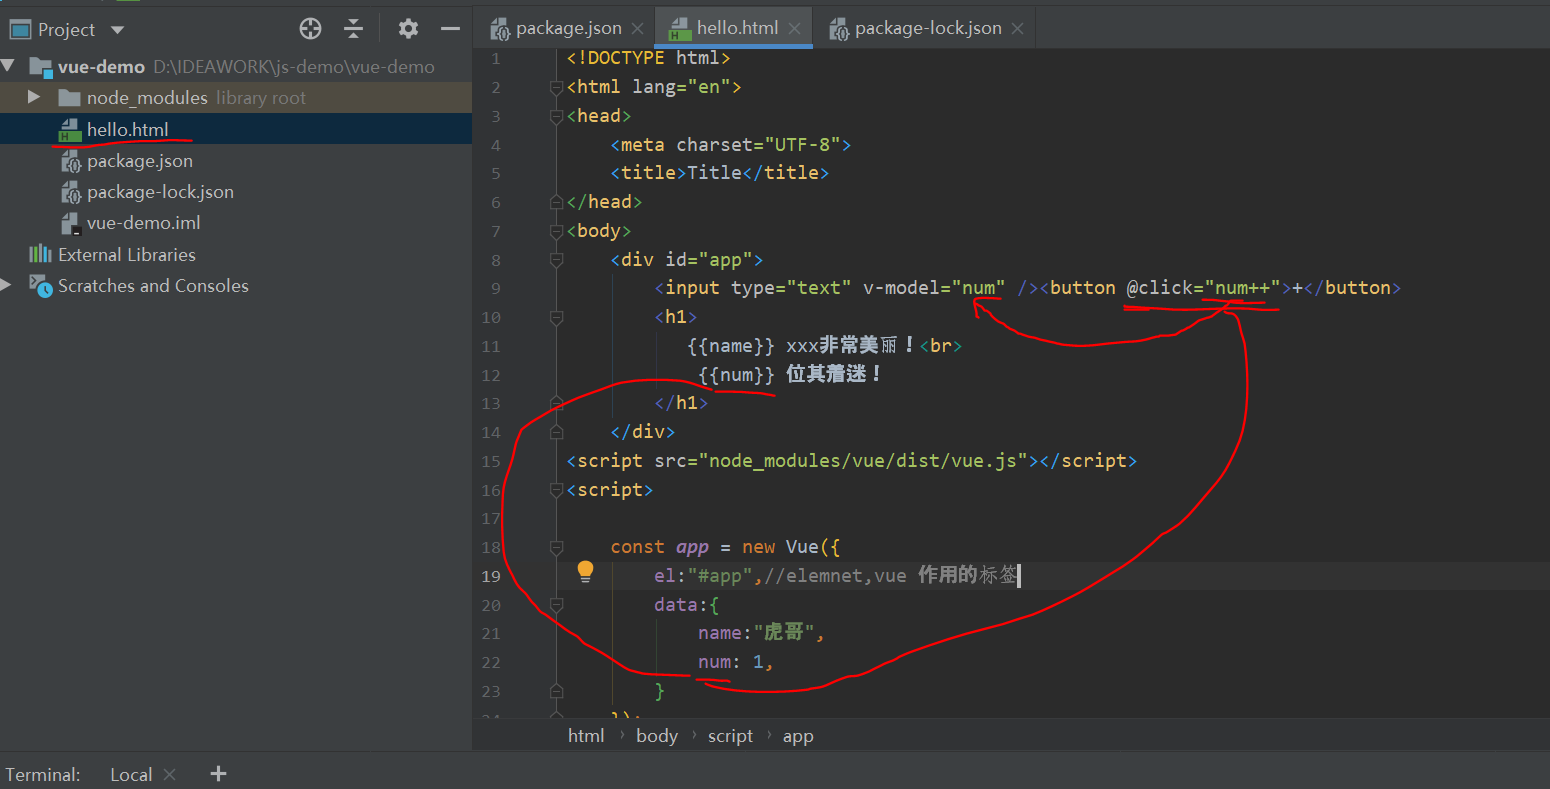Close the hello.html editor tab
The width and height of the screenshot is (1550, 789).
(x=794, y=28)
